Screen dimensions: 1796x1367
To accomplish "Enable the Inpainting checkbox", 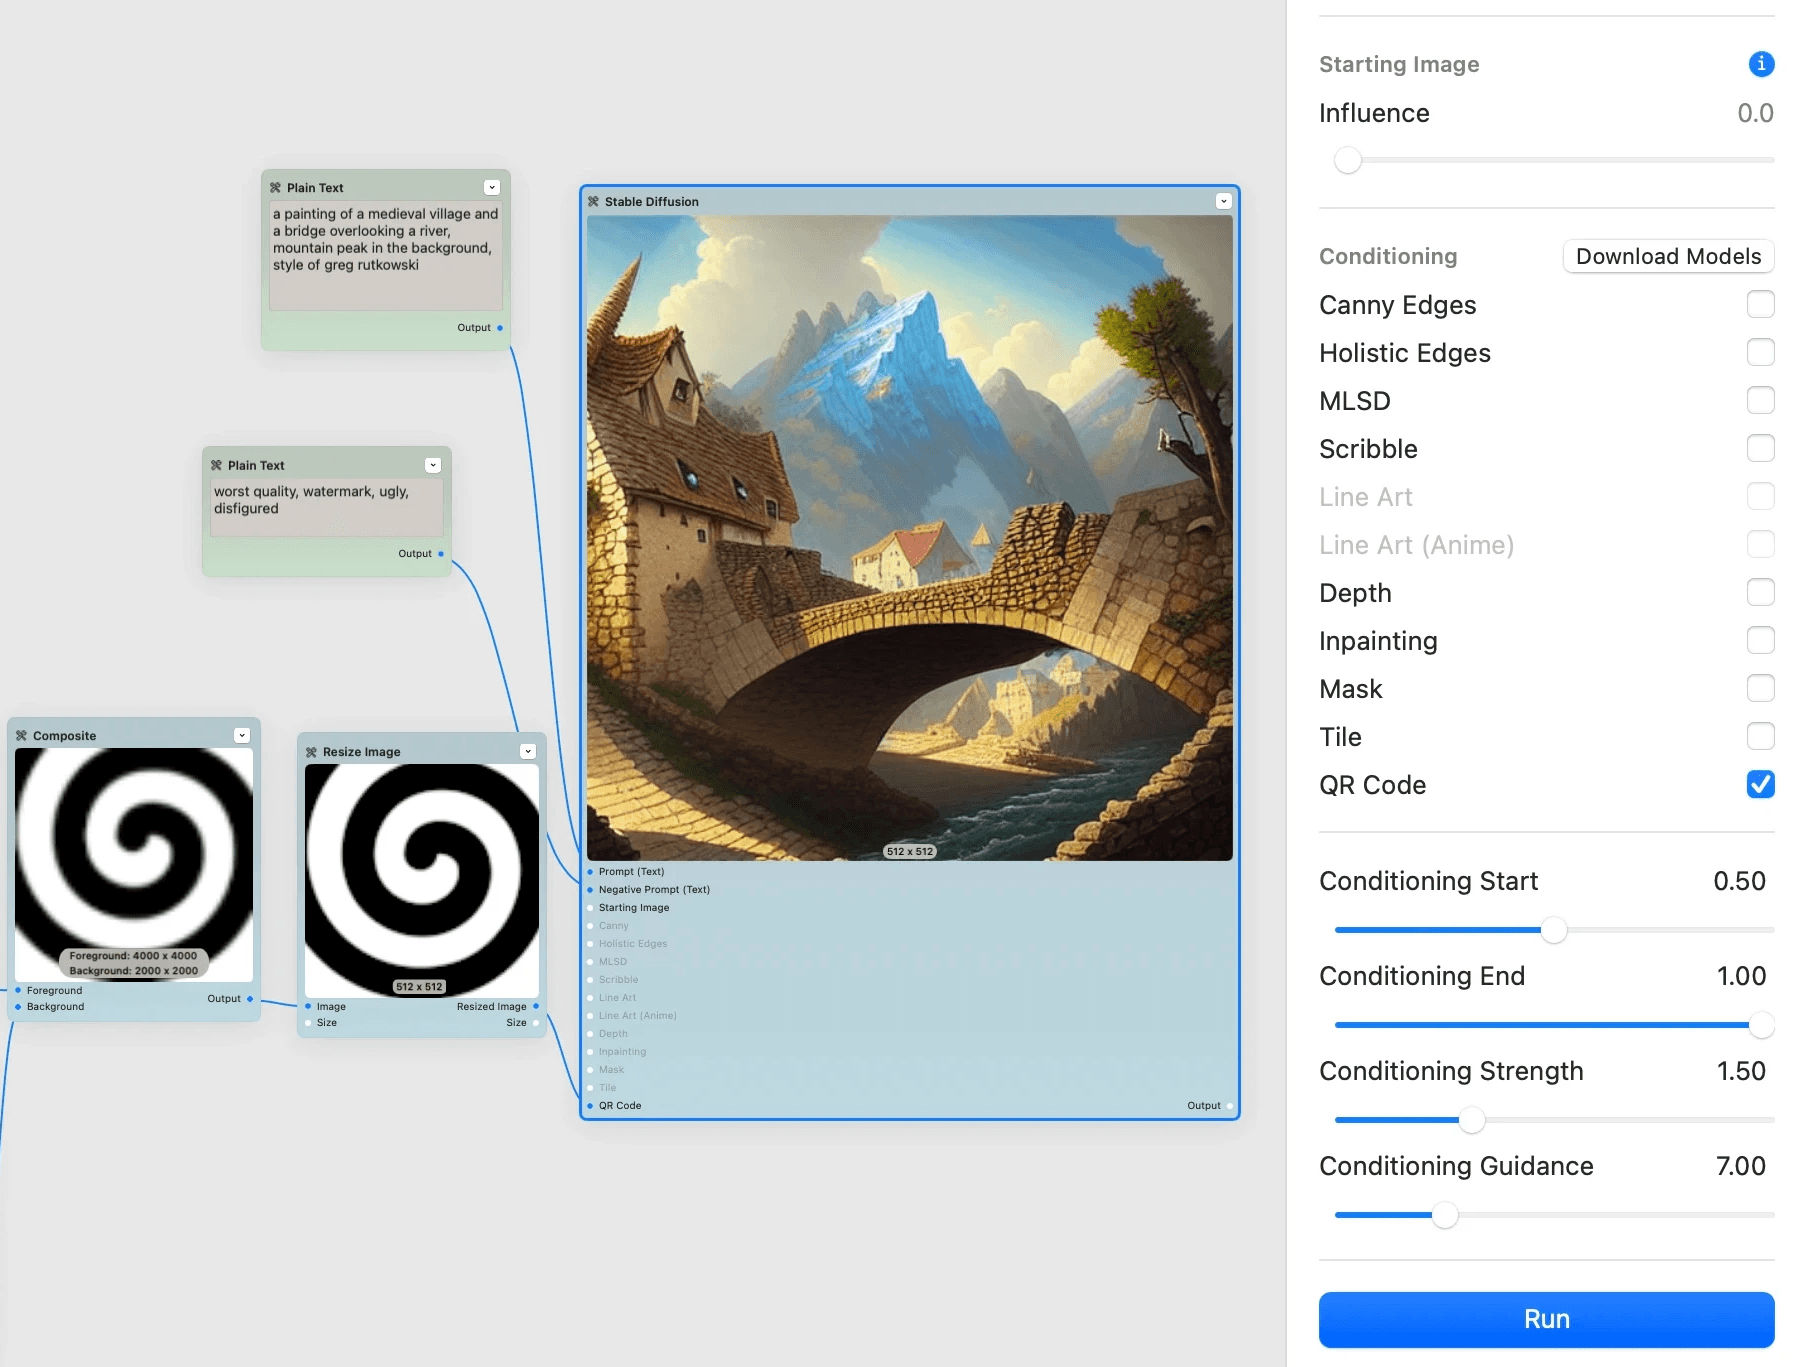I will (x=1761, y=640).
